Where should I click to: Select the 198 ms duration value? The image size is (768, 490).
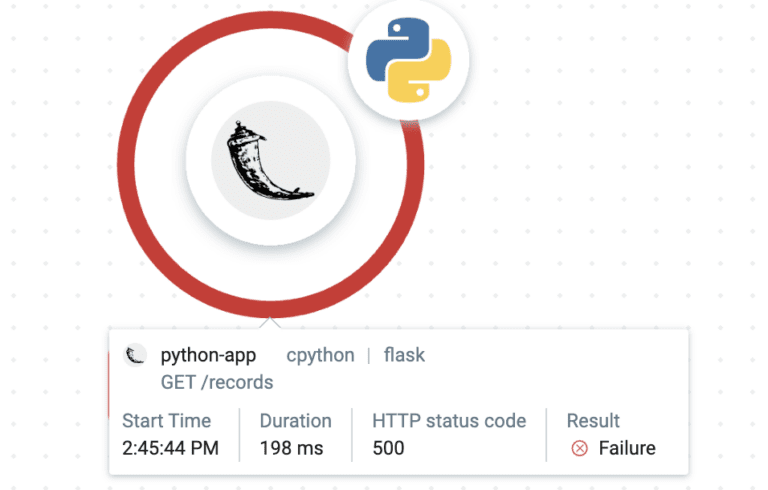(291, 448)
